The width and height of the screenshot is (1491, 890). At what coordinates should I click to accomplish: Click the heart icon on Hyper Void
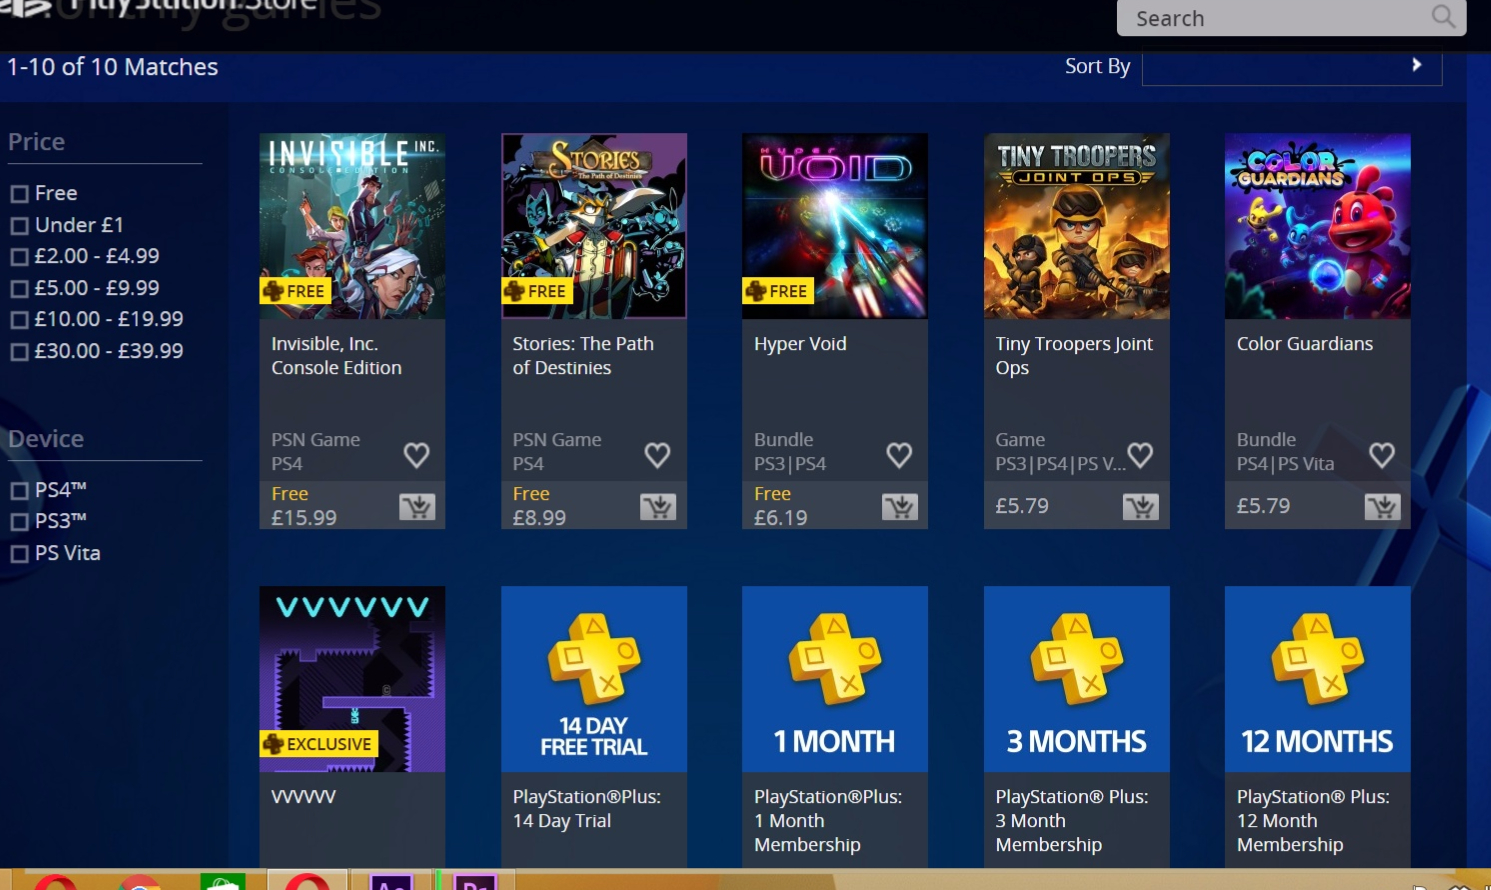[x=900, y=456]
